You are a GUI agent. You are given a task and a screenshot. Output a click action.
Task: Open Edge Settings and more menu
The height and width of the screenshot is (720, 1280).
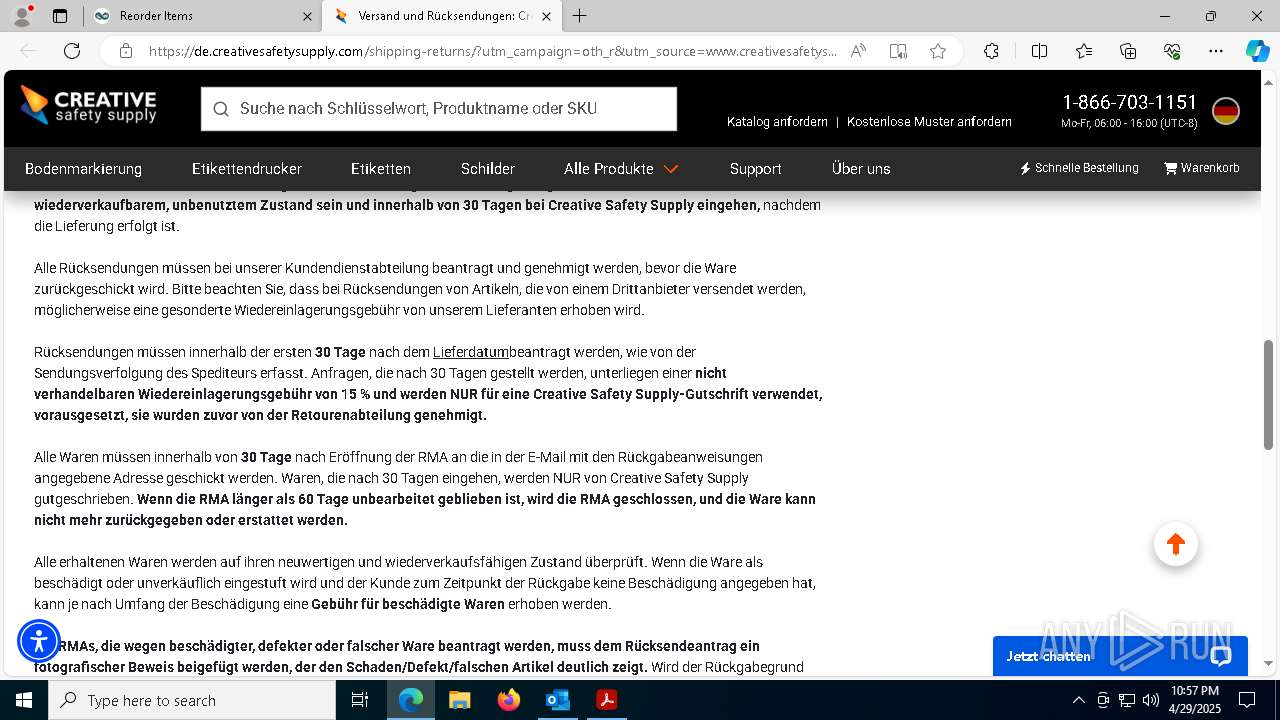coord(1216,51)
